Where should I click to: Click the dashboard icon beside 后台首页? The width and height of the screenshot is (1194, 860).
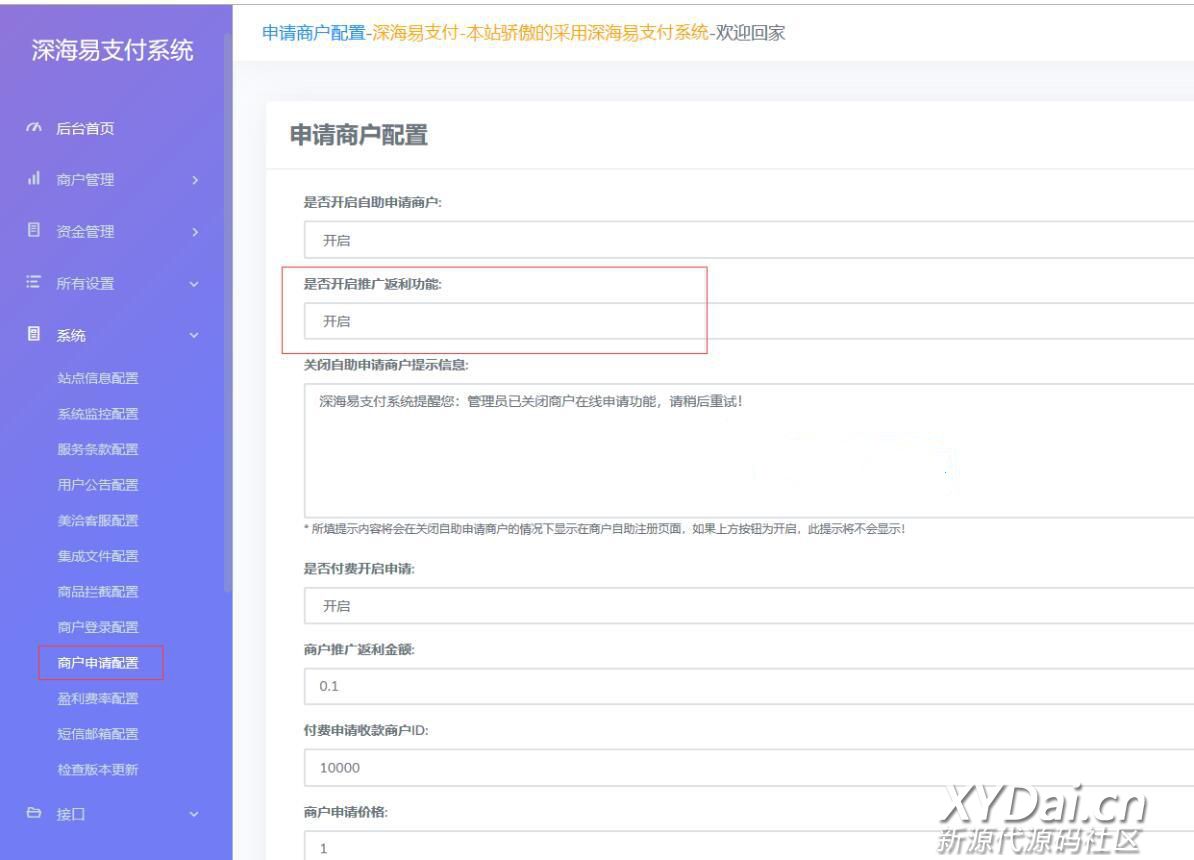click(34, 127)
